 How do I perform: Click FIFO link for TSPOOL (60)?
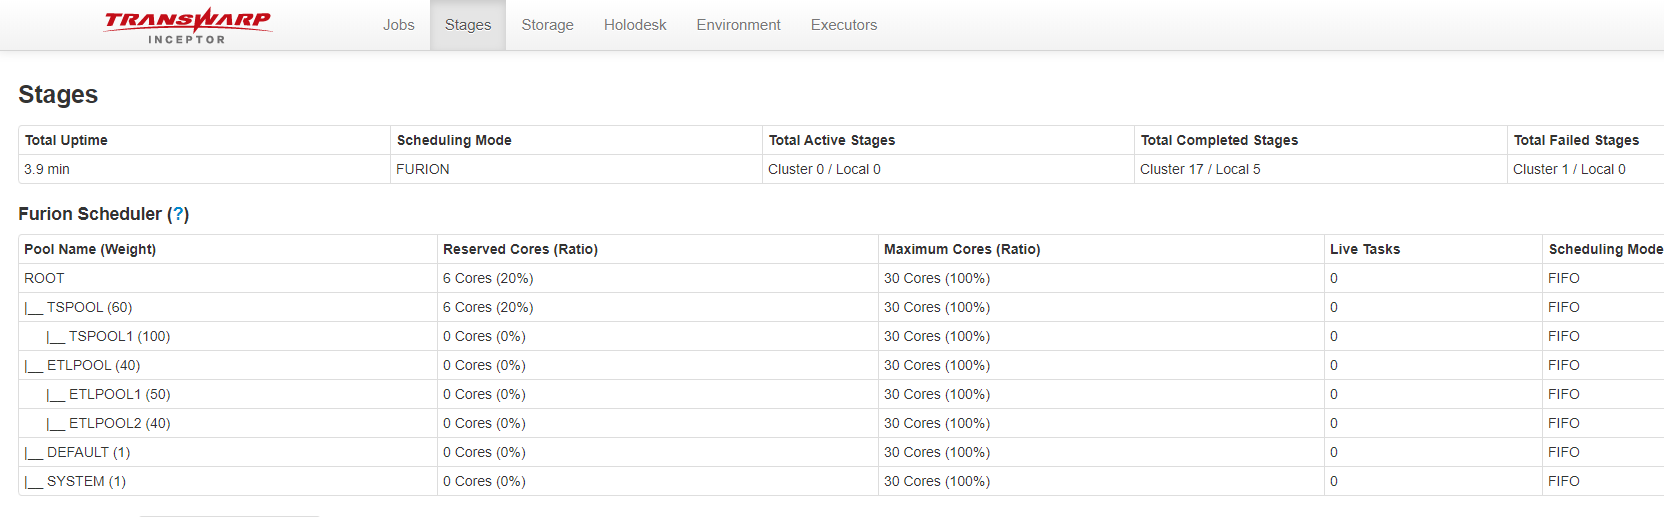(1563, 307)
